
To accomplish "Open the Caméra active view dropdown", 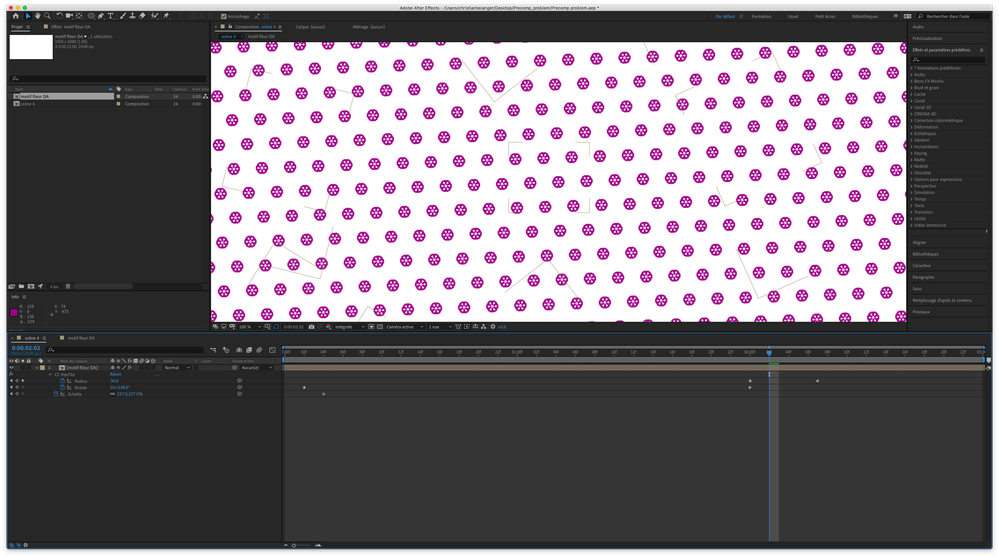I will [x=405, y=326].
